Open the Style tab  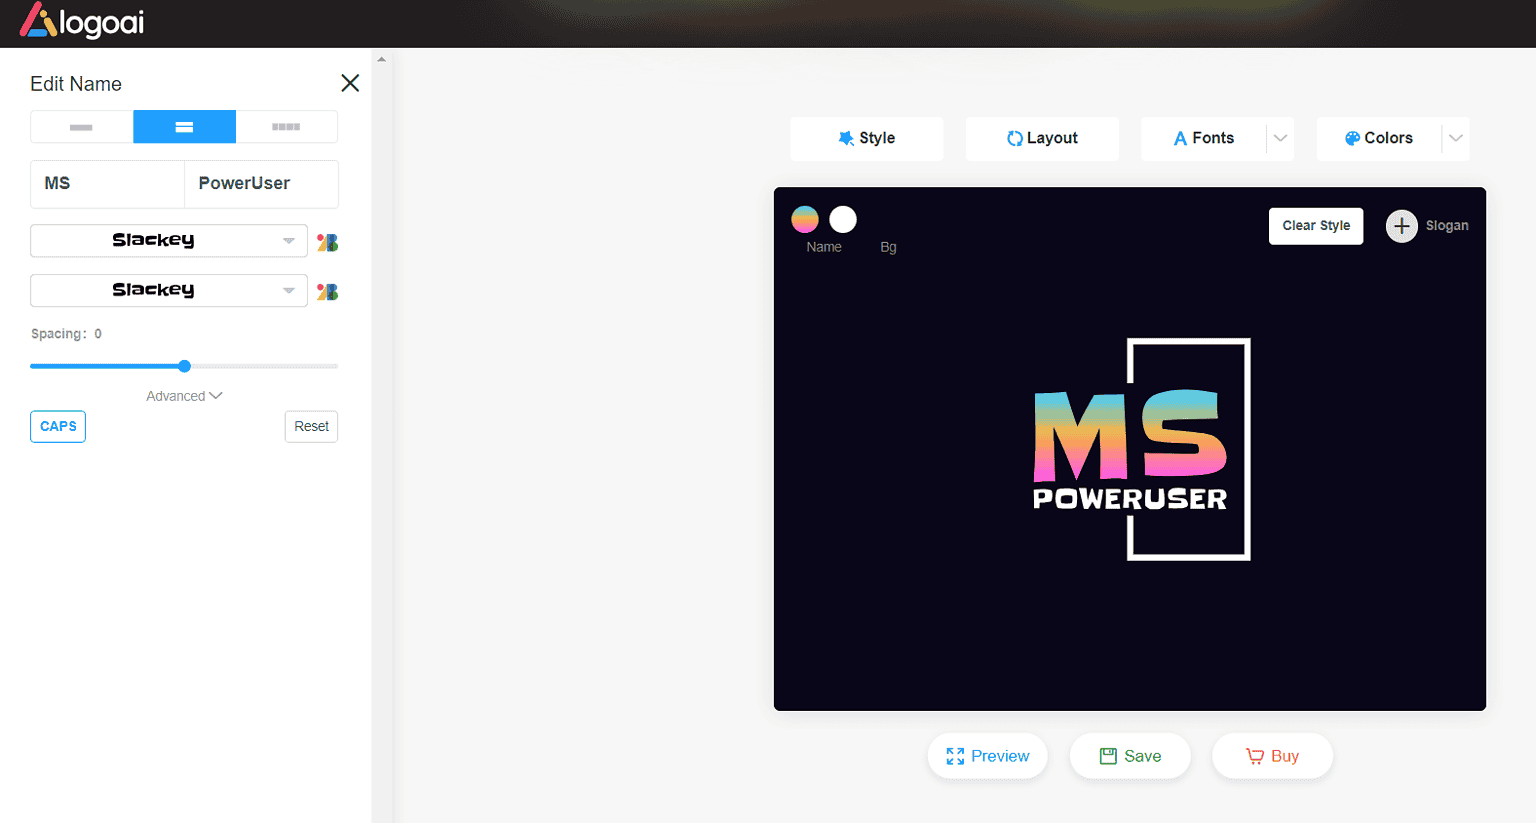click(866, 139)
